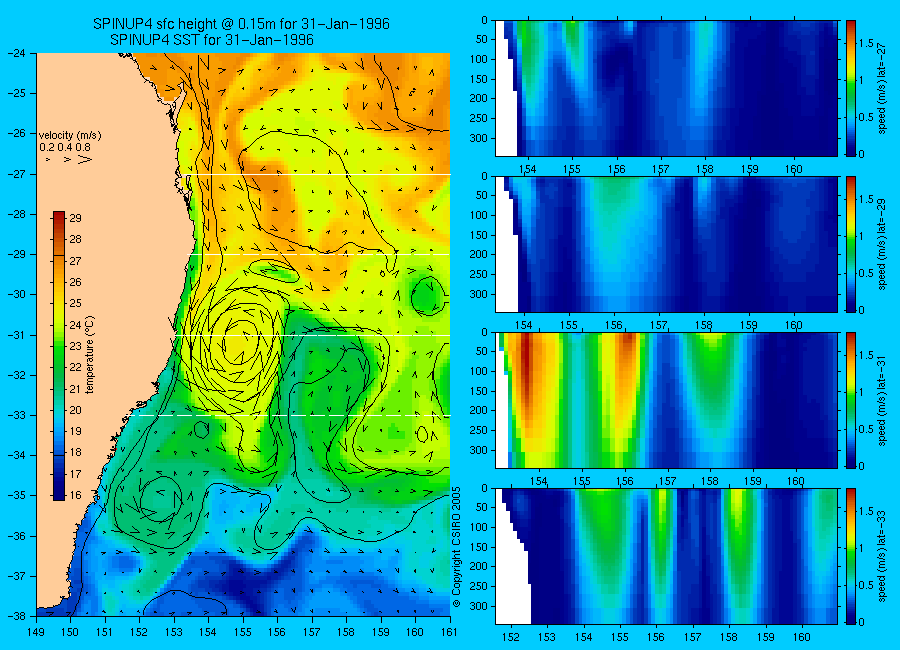The height and width of the screenshot is (650, 900).
Task: Click the center of the large yellow eddy on the map
Action: [241, 343]
